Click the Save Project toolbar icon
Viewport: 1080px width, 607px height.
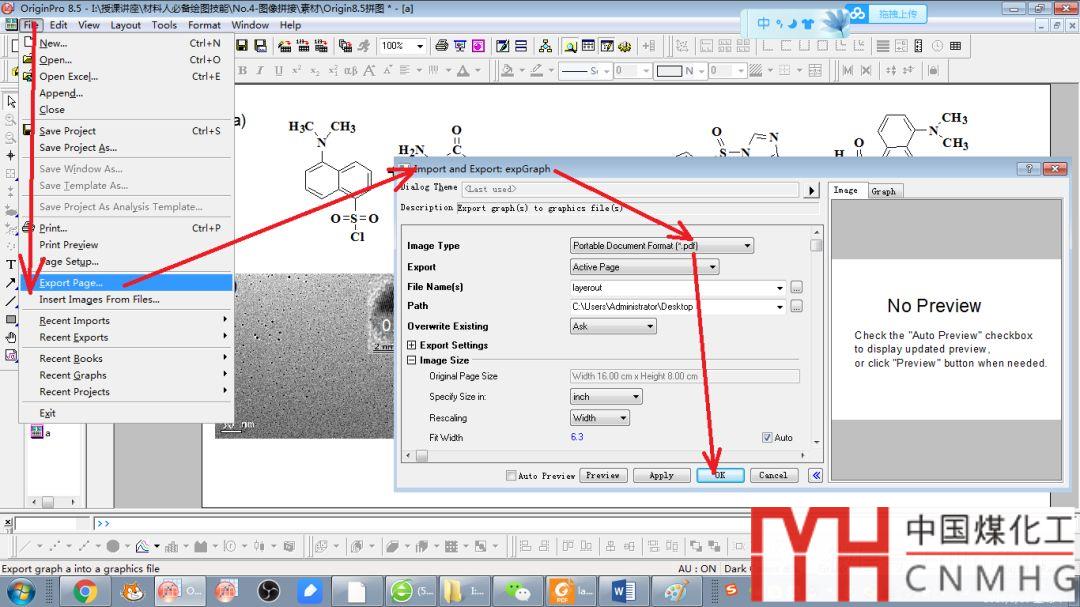(260, 46)
